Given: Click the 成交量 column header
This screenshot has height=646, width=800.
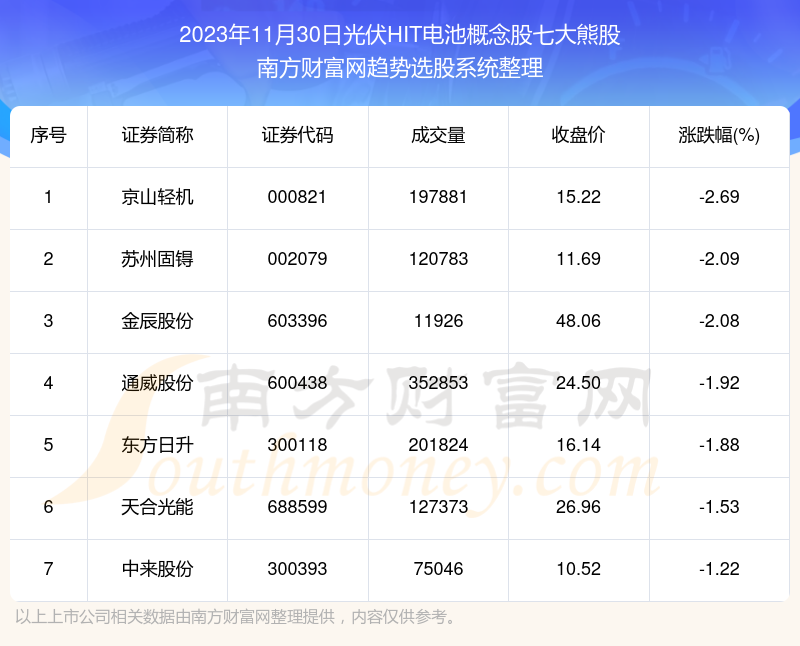Looking at the screenshot, I should pos(438,136).
